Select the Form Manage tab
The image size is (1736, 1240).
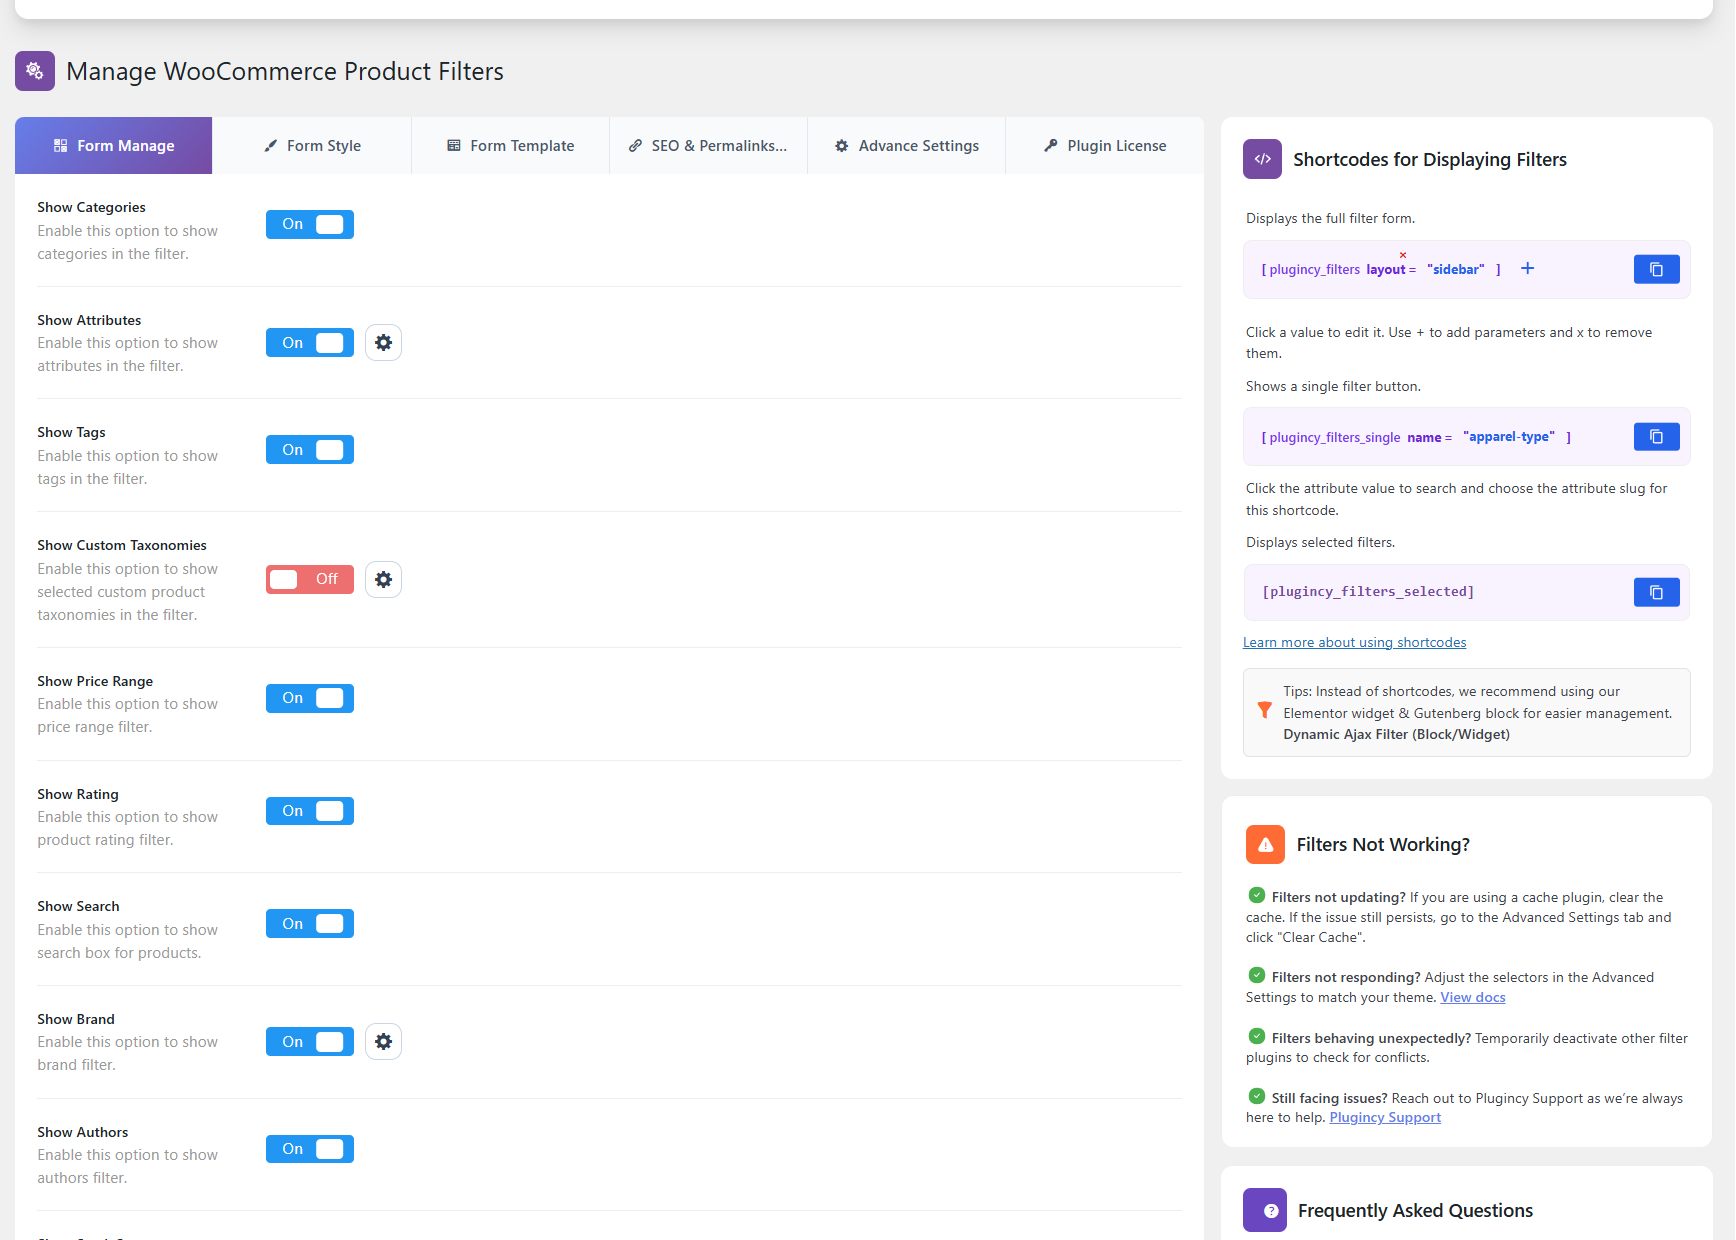tap(114, 146)
